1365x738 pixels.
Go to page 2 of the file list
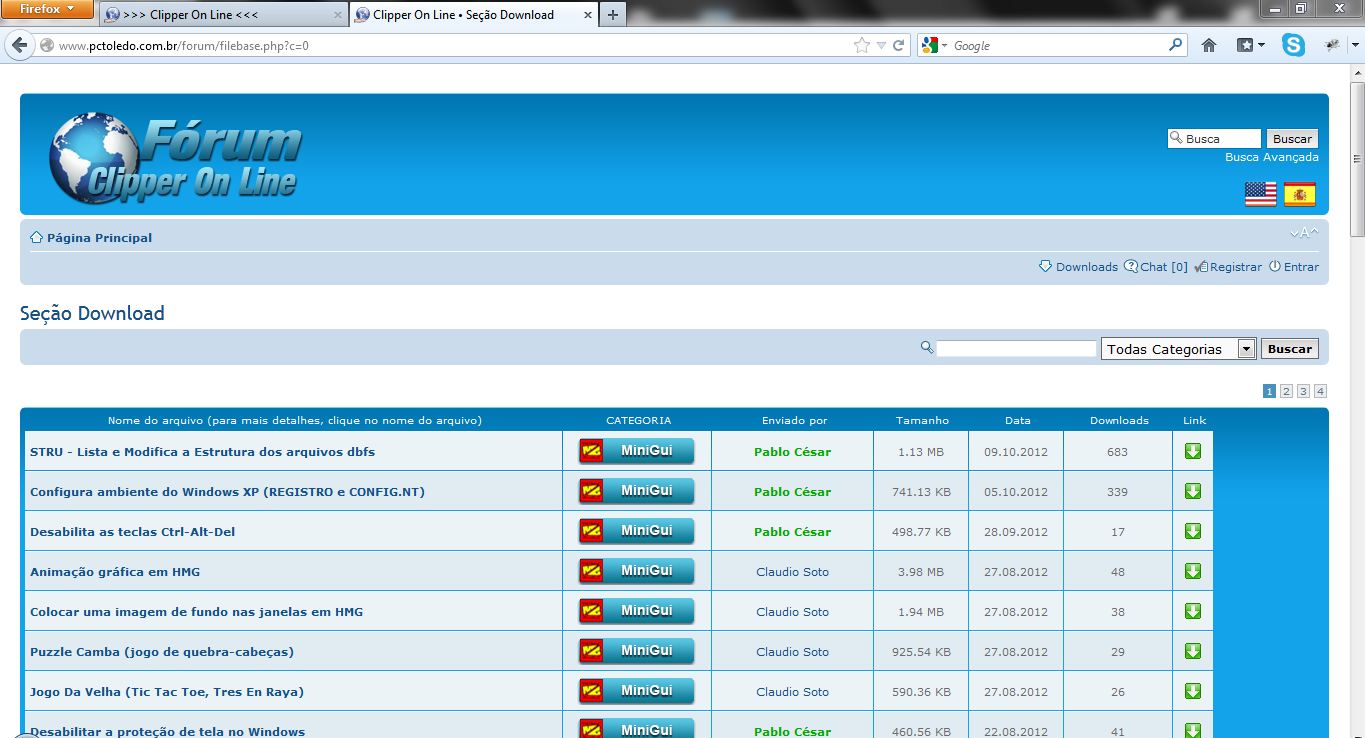click(x=1286, y=391)
